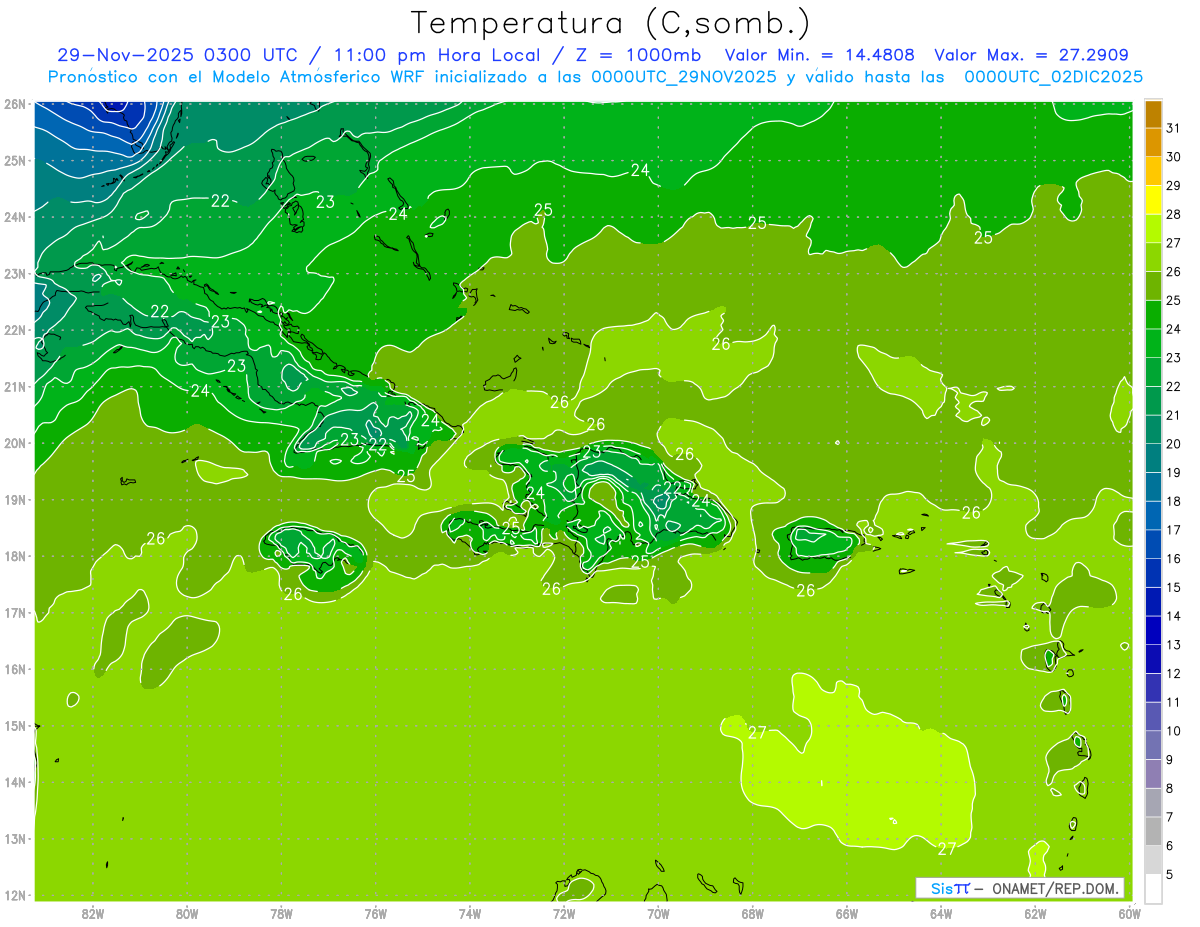Click the '0000UTC_02DIC2025' valid-until text

tap(1053, 76)
